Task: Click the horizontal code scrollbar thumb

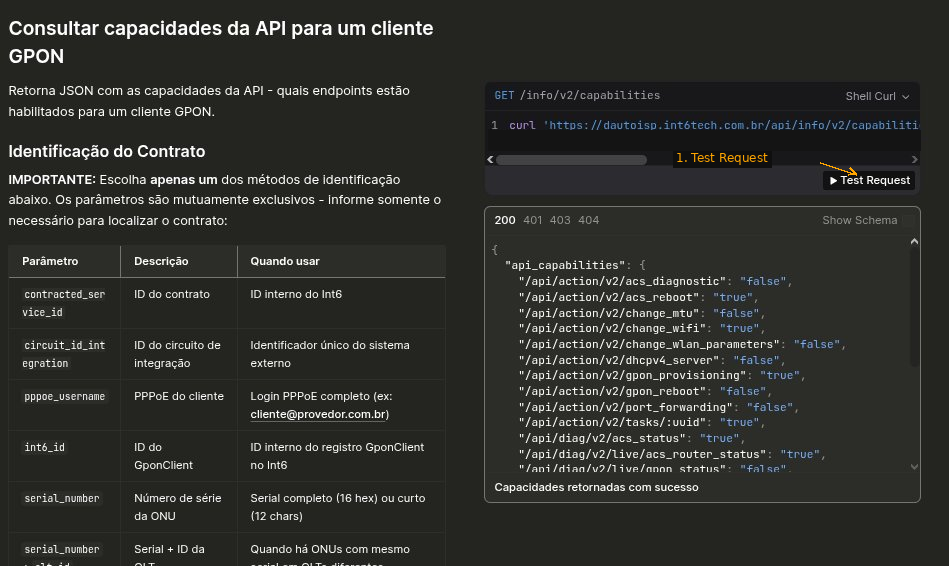Action: [x=571, y=160]
